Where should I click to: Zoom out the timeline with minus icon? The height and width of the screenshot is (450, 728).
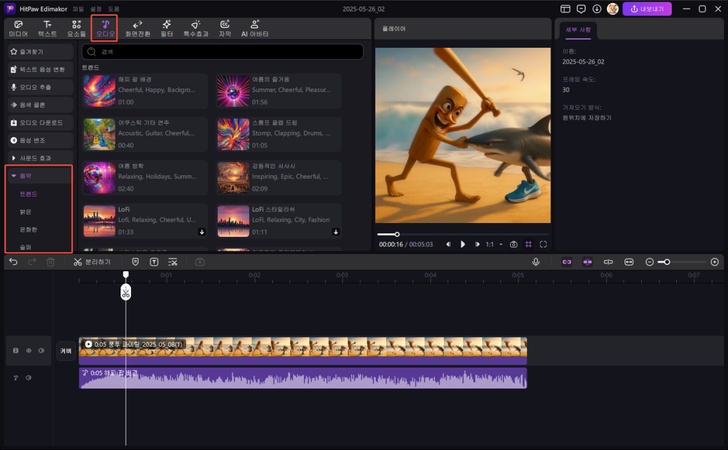[x=650, y=262]
